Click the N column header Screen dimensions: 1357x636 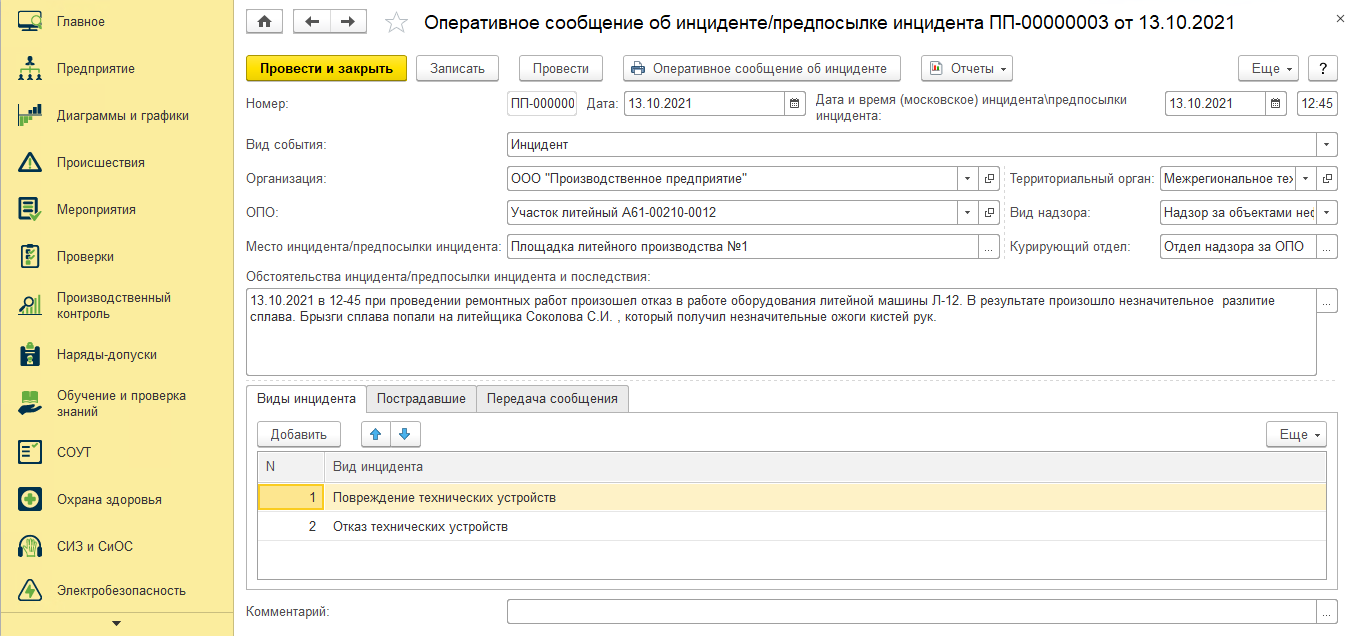[x=291, y=467]
